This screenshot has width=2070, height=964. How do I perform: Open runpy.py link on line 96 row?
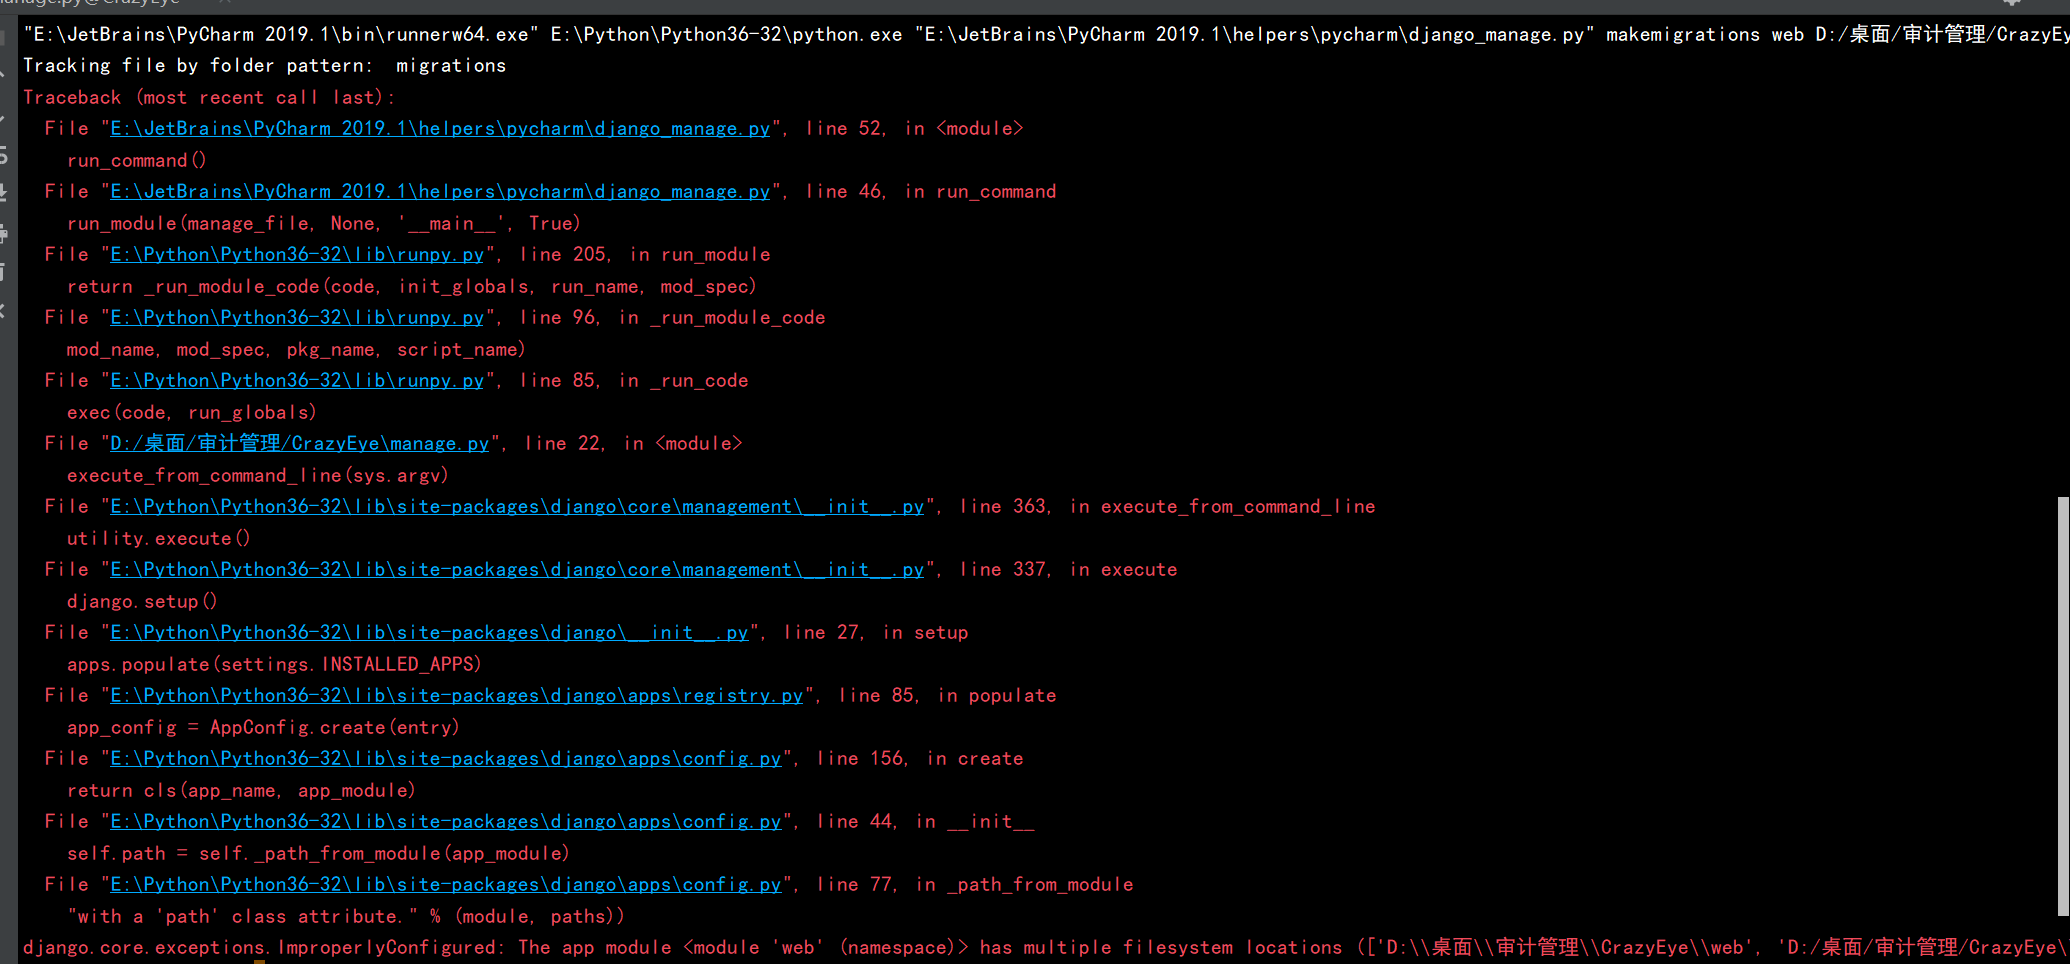point(297,318)
